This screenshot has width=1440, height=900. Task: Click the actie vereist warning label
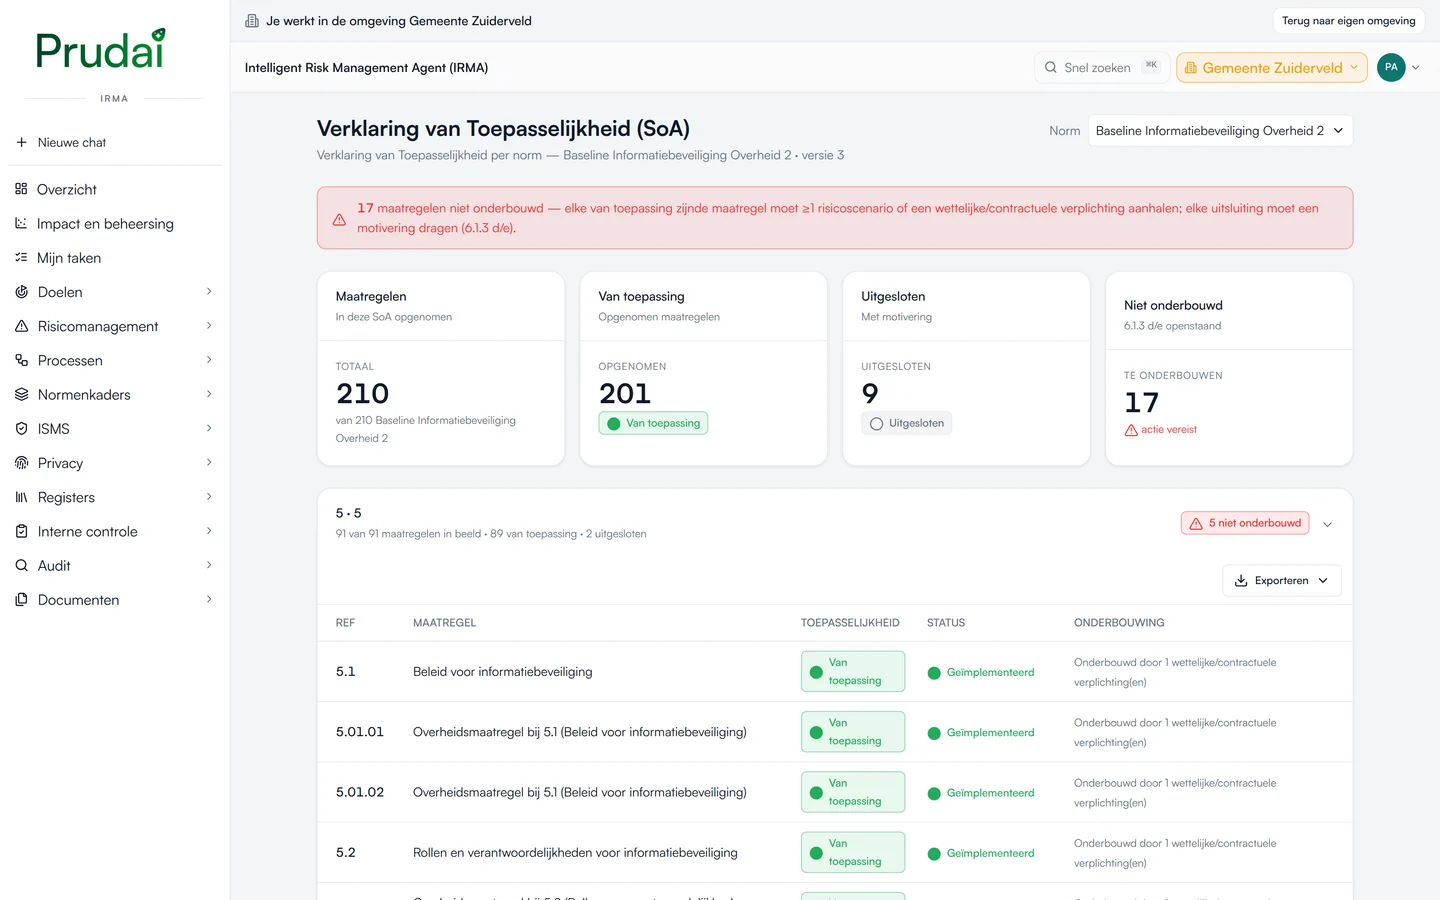(x=1160, y=430)
